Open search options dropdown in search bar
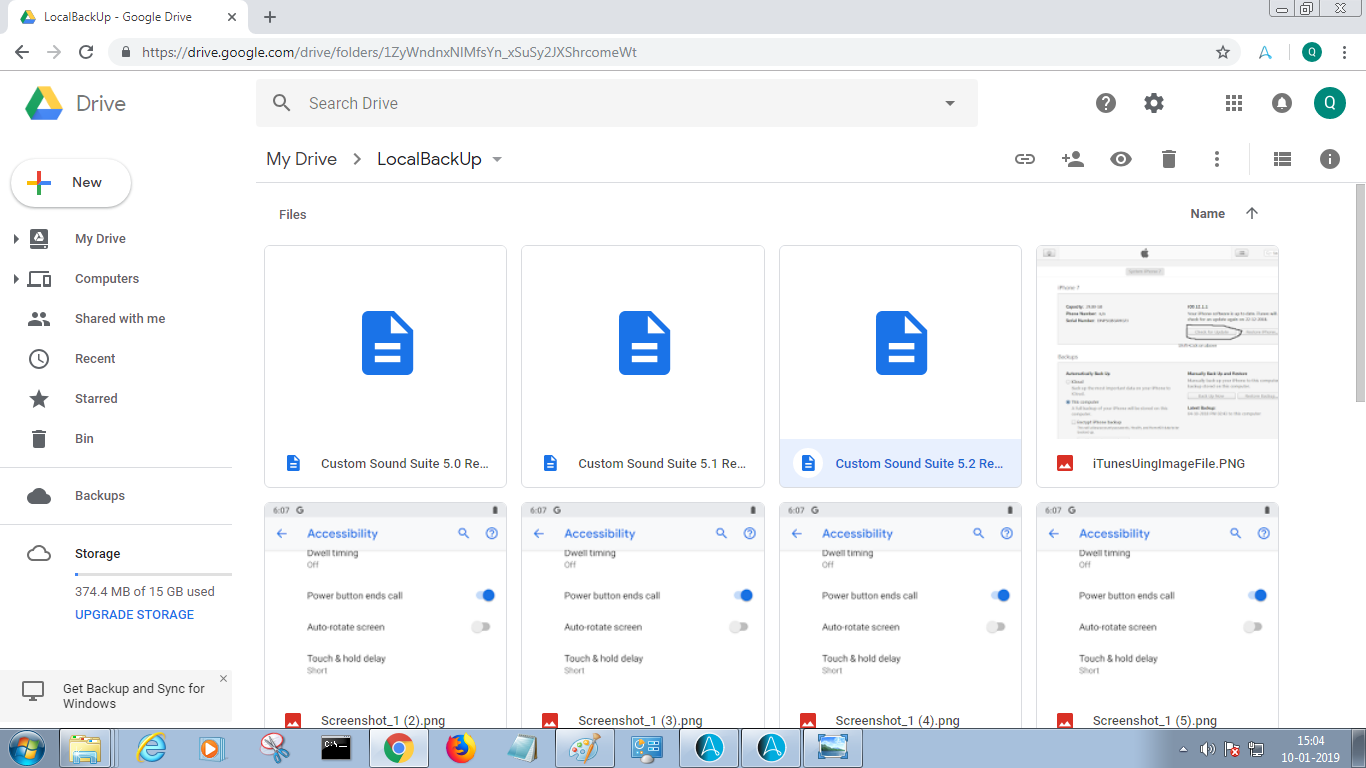The image size is (1366, 768). coord(949,103)
